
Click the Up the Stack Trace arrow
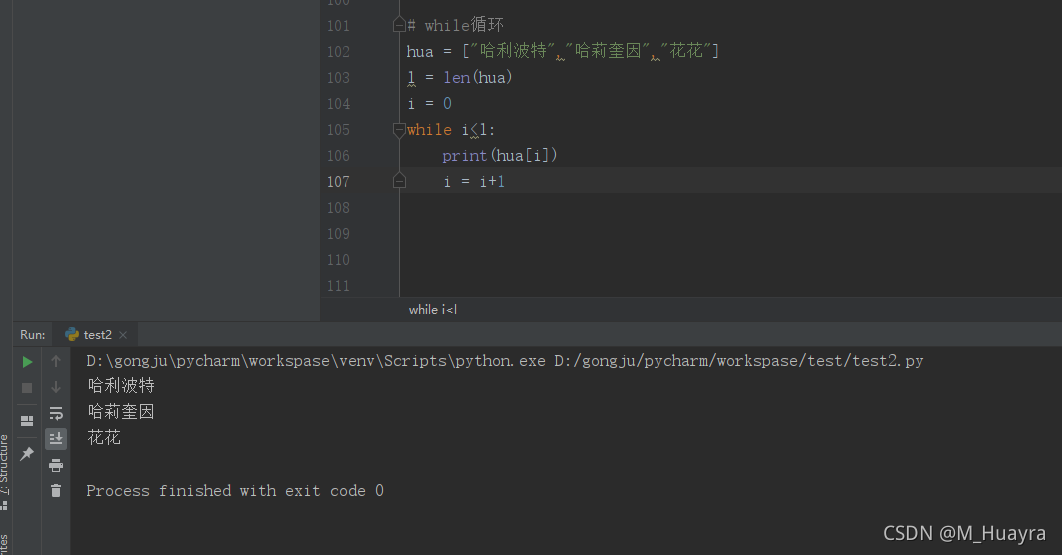tap(56, 361)
